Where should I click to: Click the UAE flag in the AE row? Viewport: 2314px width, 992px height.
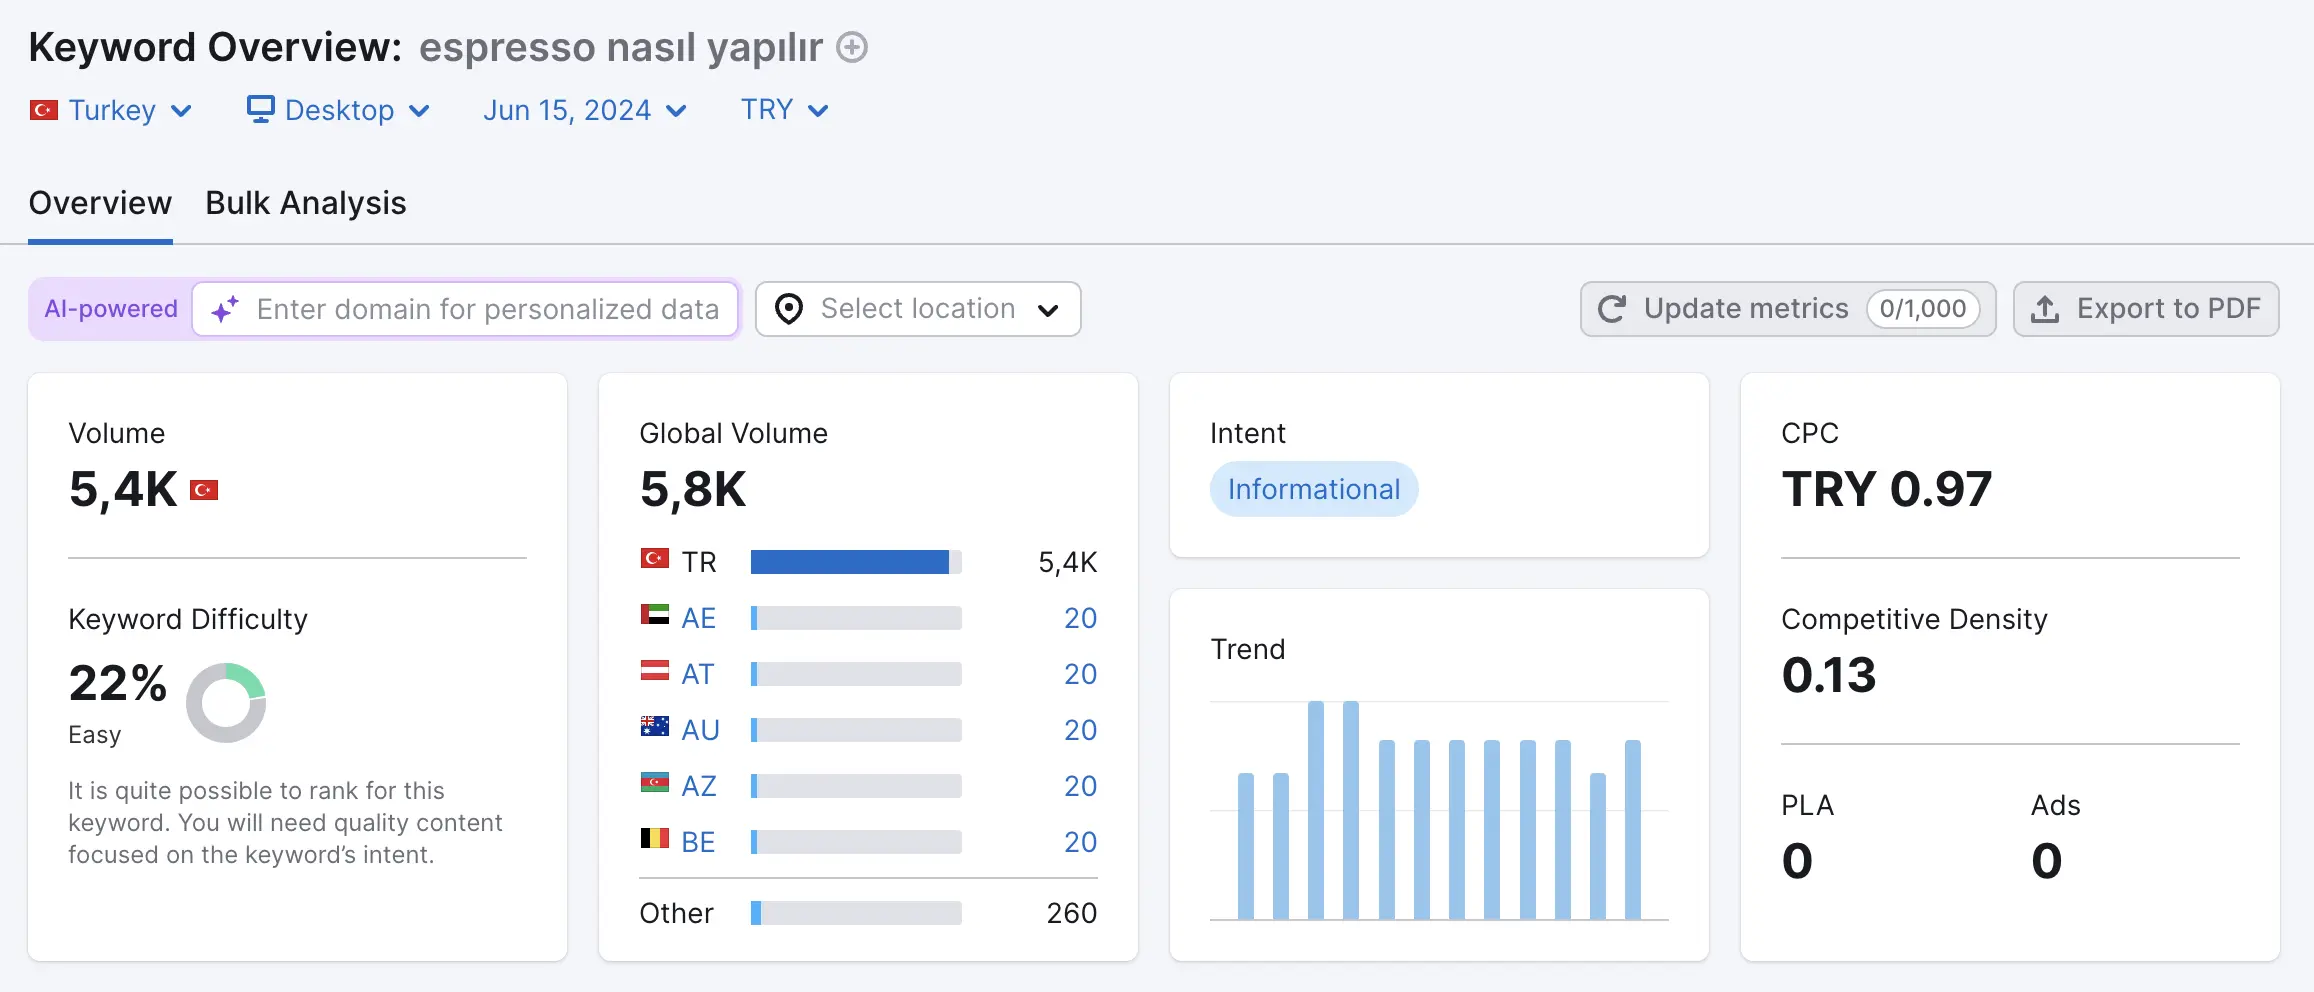point(655,614)
